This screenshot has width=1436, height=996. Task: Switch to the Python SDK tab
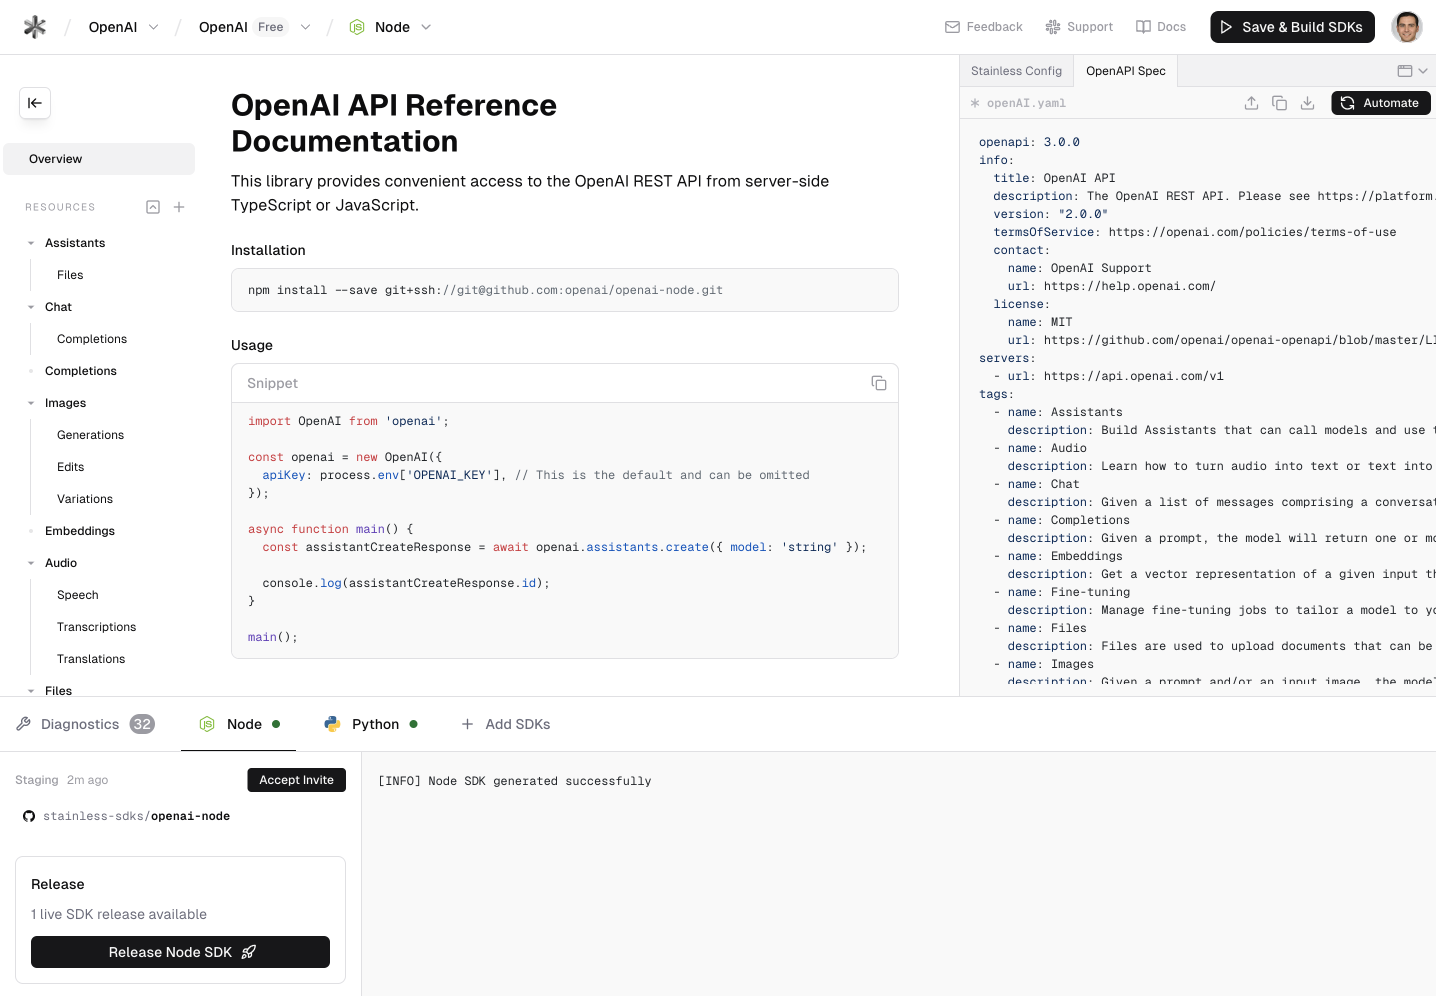(371, 724)
